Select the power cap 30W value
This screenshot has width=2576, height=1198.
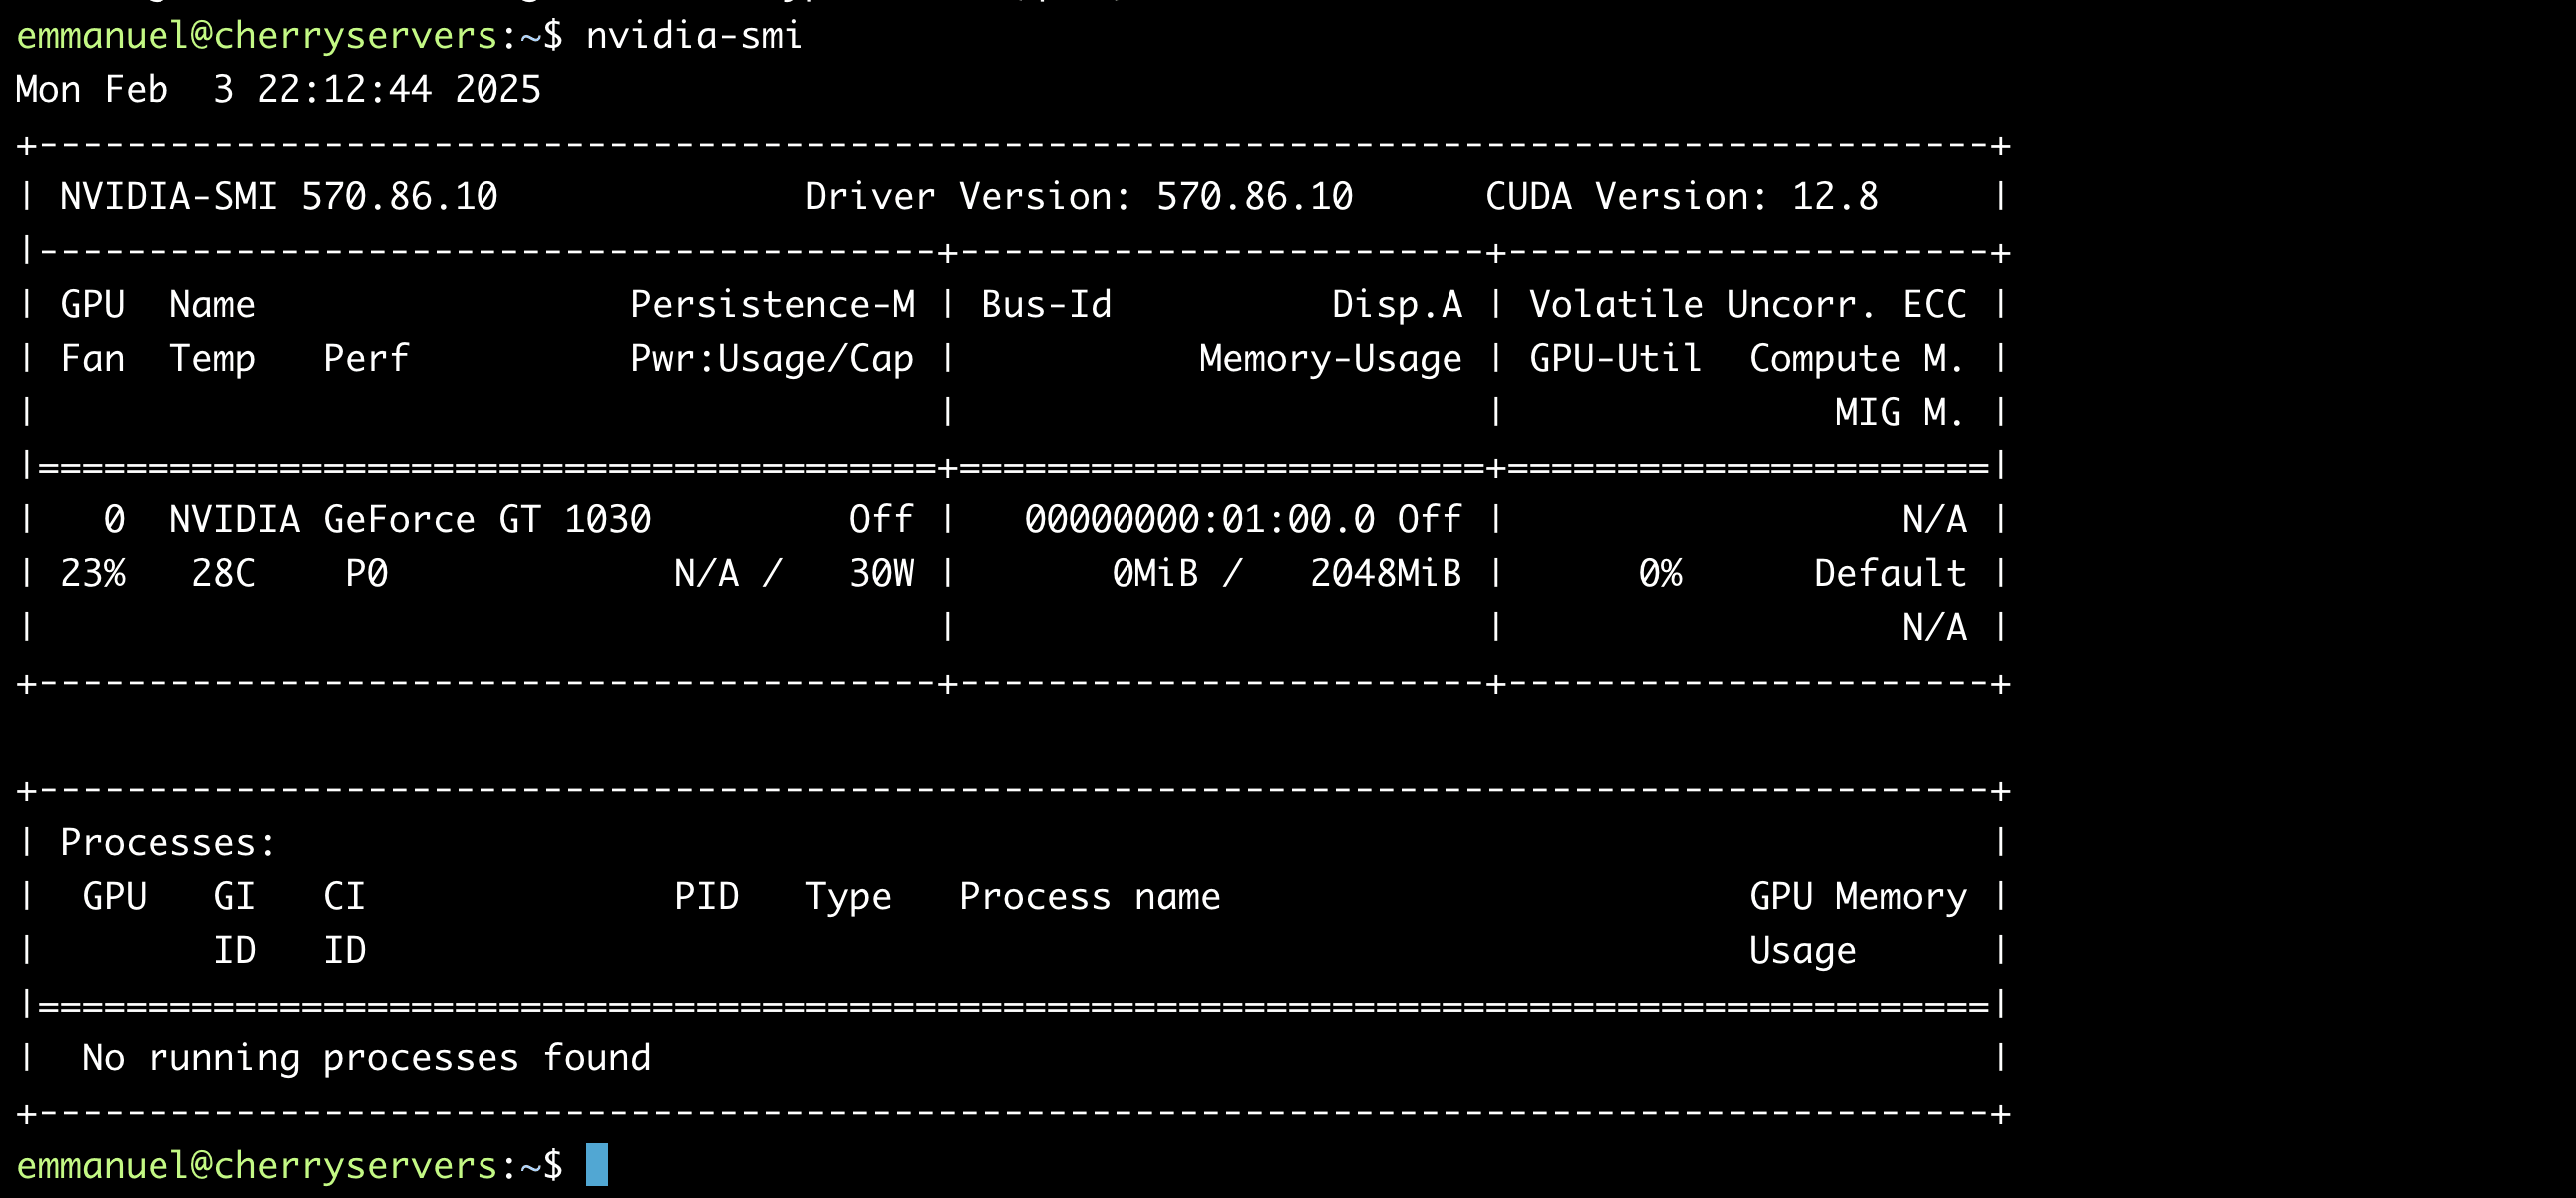pyautogui.click(x=882, y=572)
